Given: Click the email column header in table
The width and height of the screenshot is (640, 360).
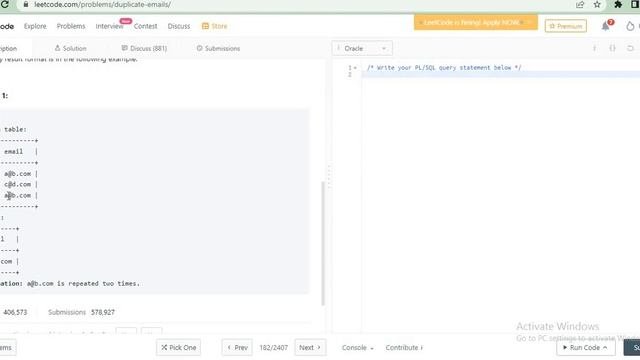Looking at the screenshot, I should tap(13, 151).
